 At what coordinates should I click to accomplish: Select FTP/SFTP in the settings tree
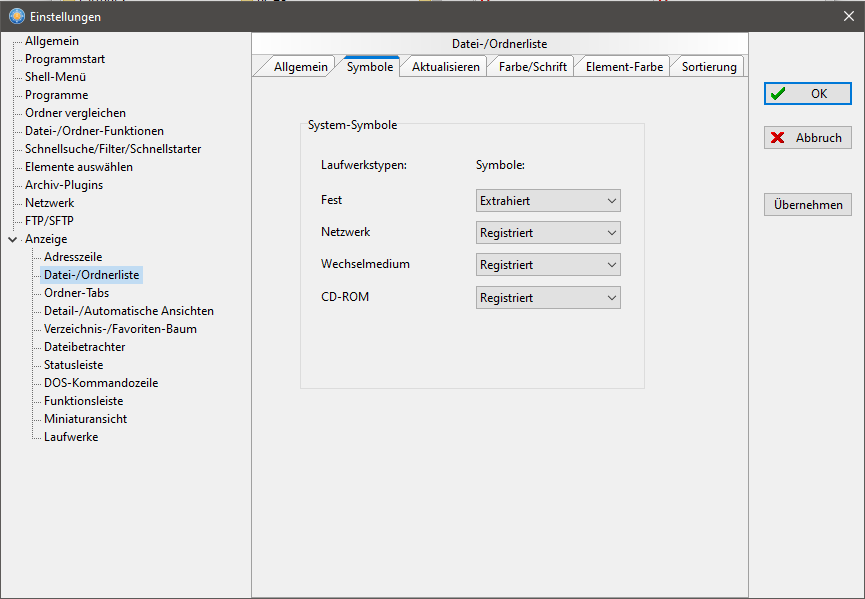(x=49, y=221)
